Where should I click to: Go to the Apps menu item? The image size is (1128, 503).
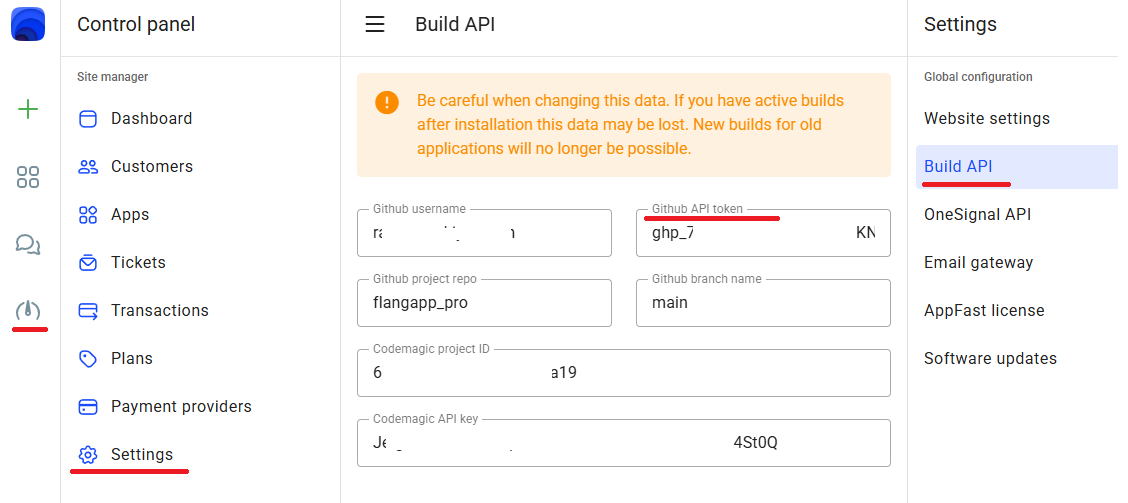pos(129,215)
